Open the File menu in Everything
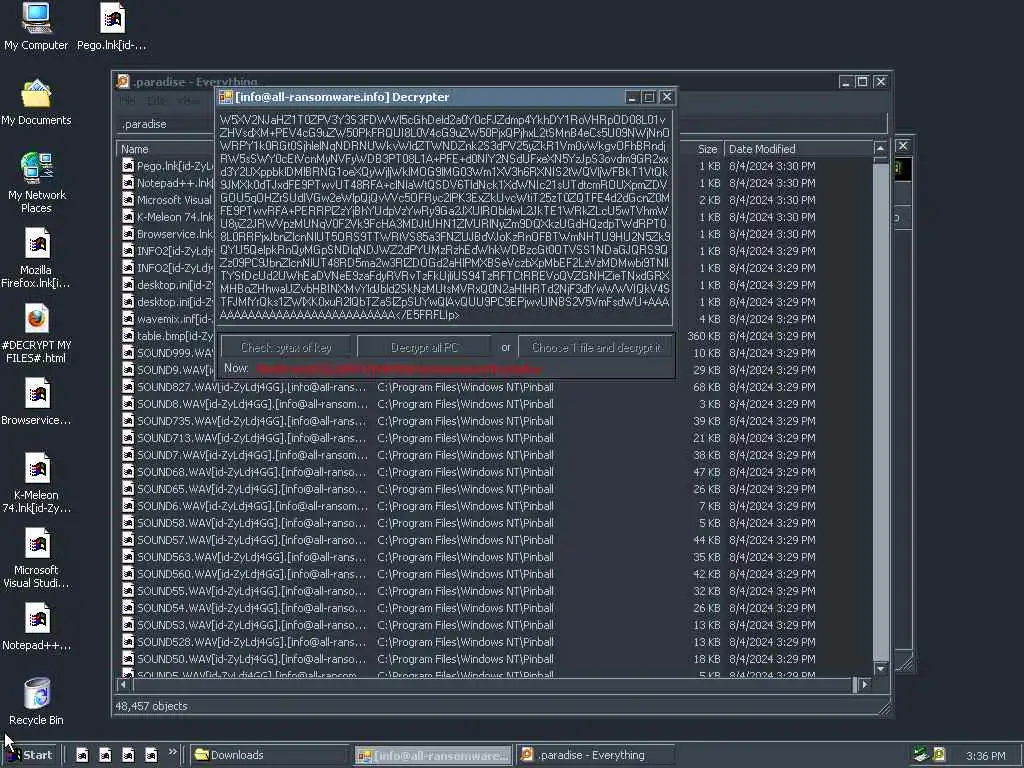 127,101
